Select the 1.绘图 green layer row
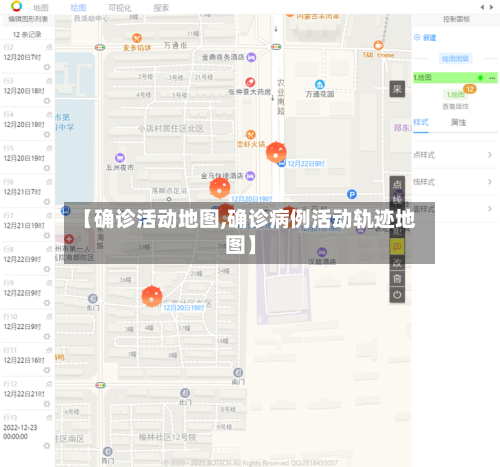 click(x=455, y=78)
